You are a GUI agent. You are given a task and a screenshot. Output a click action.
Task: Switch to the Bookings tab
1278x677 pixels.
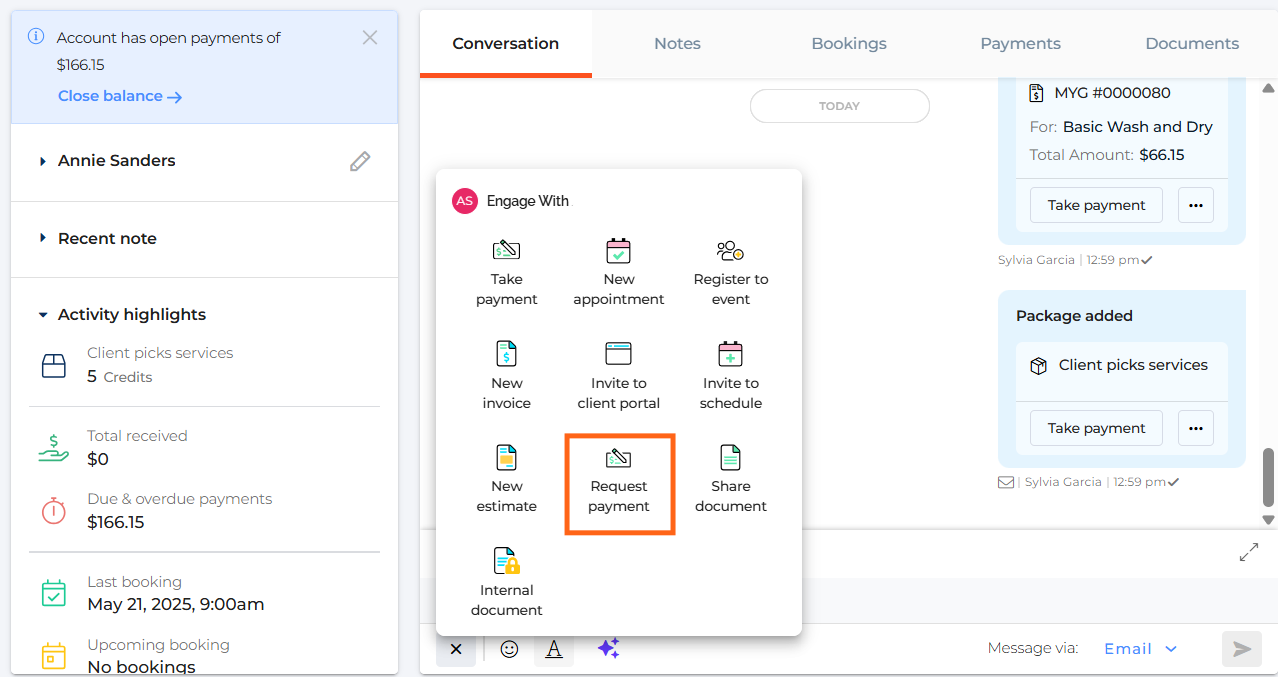[849, 44]
